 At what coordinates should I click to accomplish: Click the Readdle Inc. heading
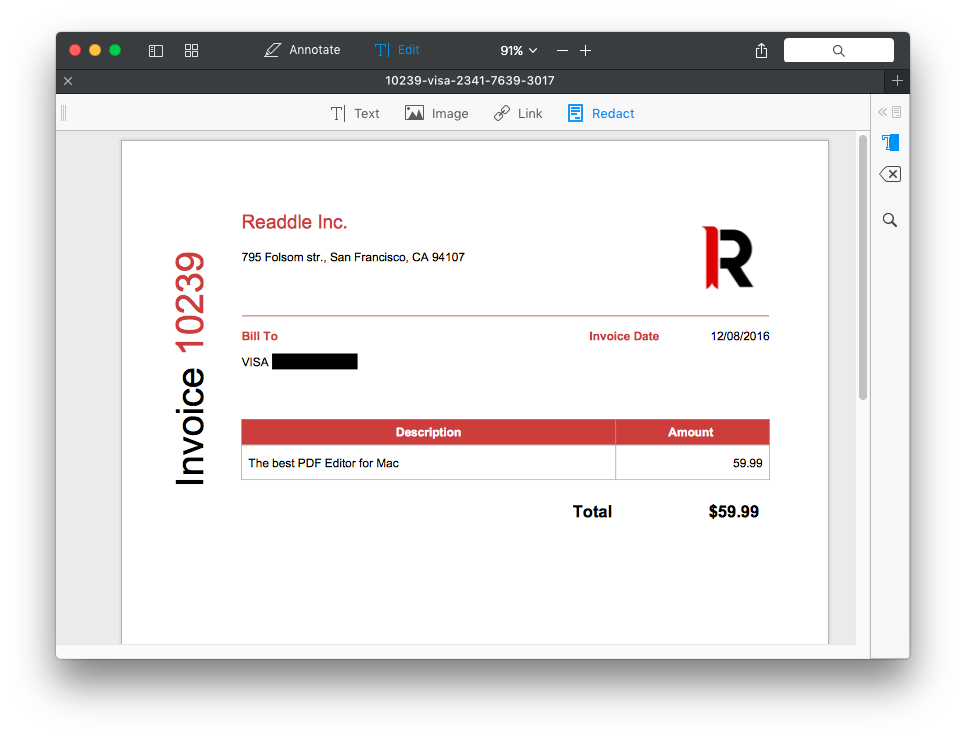[294, 222]
